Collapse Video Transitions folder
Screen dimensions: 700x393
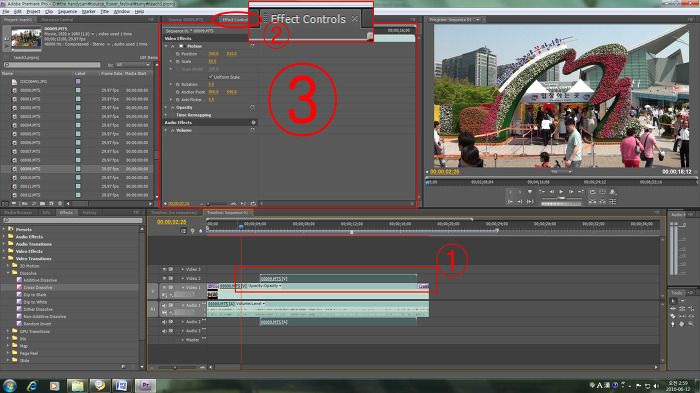tap(4, 259)
